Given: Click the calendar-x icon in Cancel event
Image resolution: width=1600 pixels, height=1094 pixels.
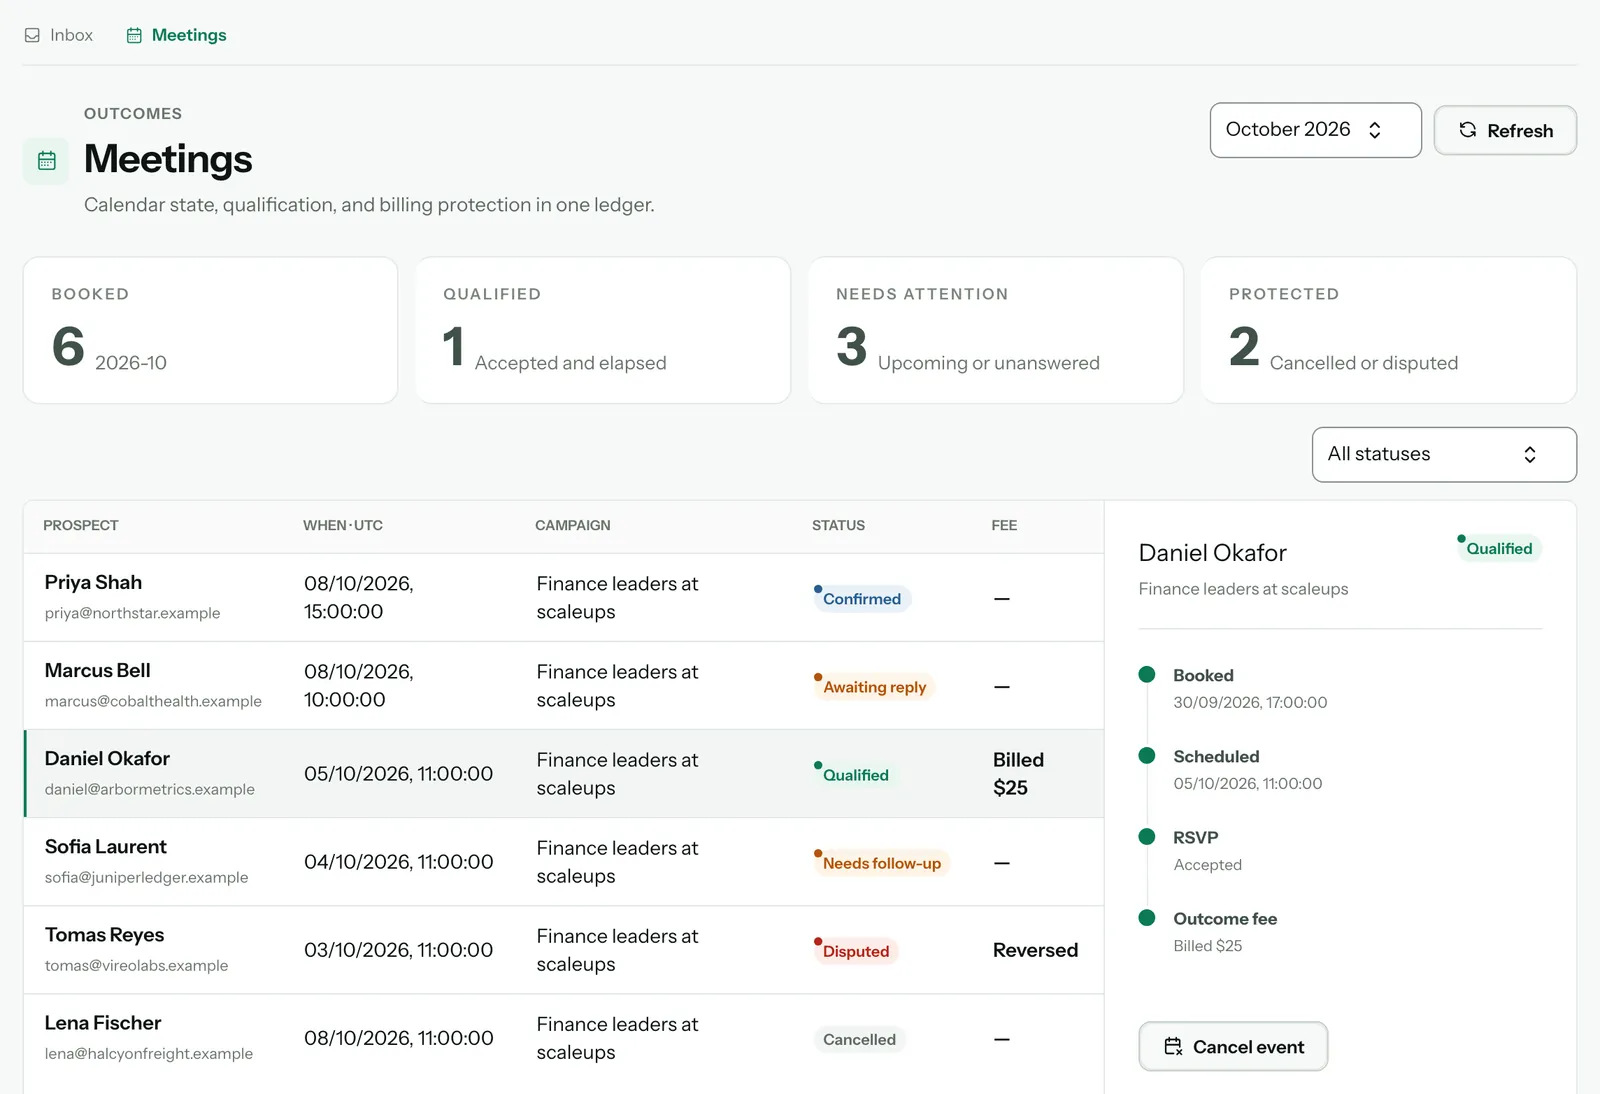Looking at the screenshot, I should (1174, 1047).
